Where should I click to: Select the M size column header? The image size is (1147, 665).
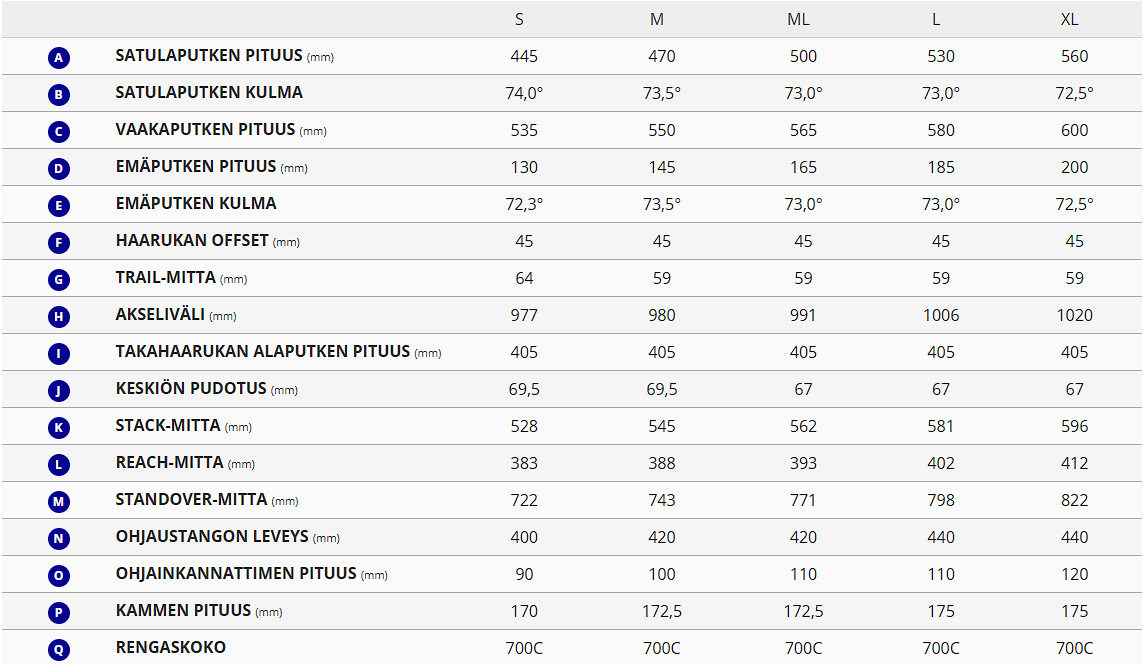pos(657,20)
